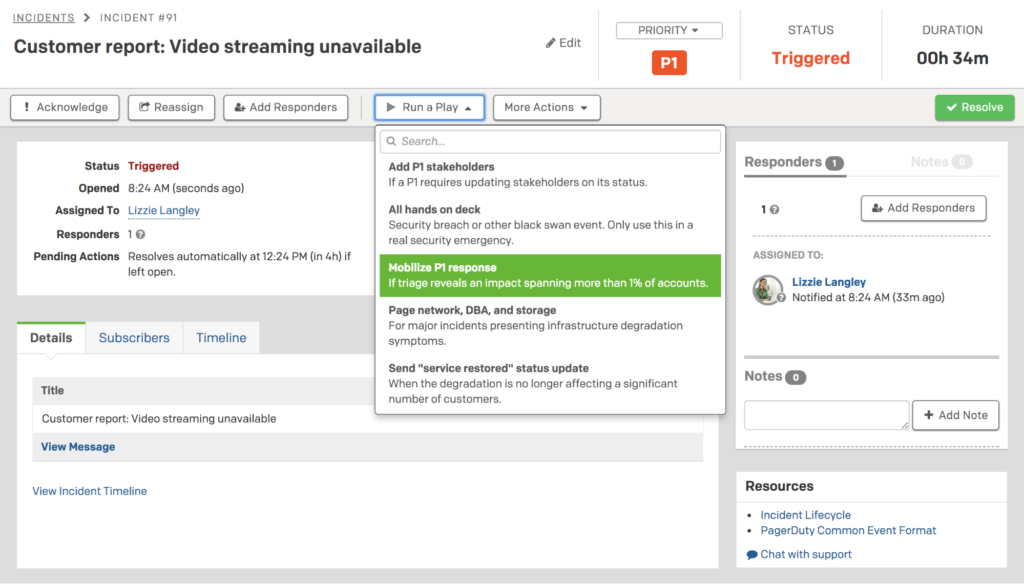Open the Incident Lifecycle resource link
The height and width of the screenshot is (584, 1024).
point(805,515)
